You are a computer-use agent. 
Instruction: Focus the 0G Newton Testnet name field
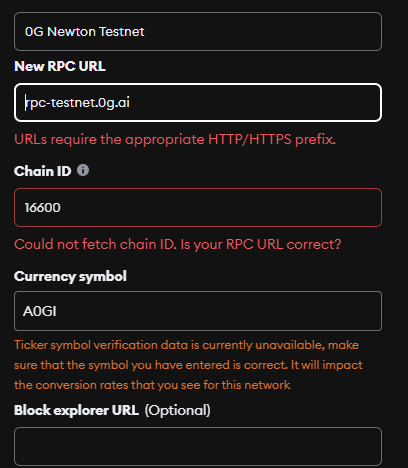pos(198,32)
